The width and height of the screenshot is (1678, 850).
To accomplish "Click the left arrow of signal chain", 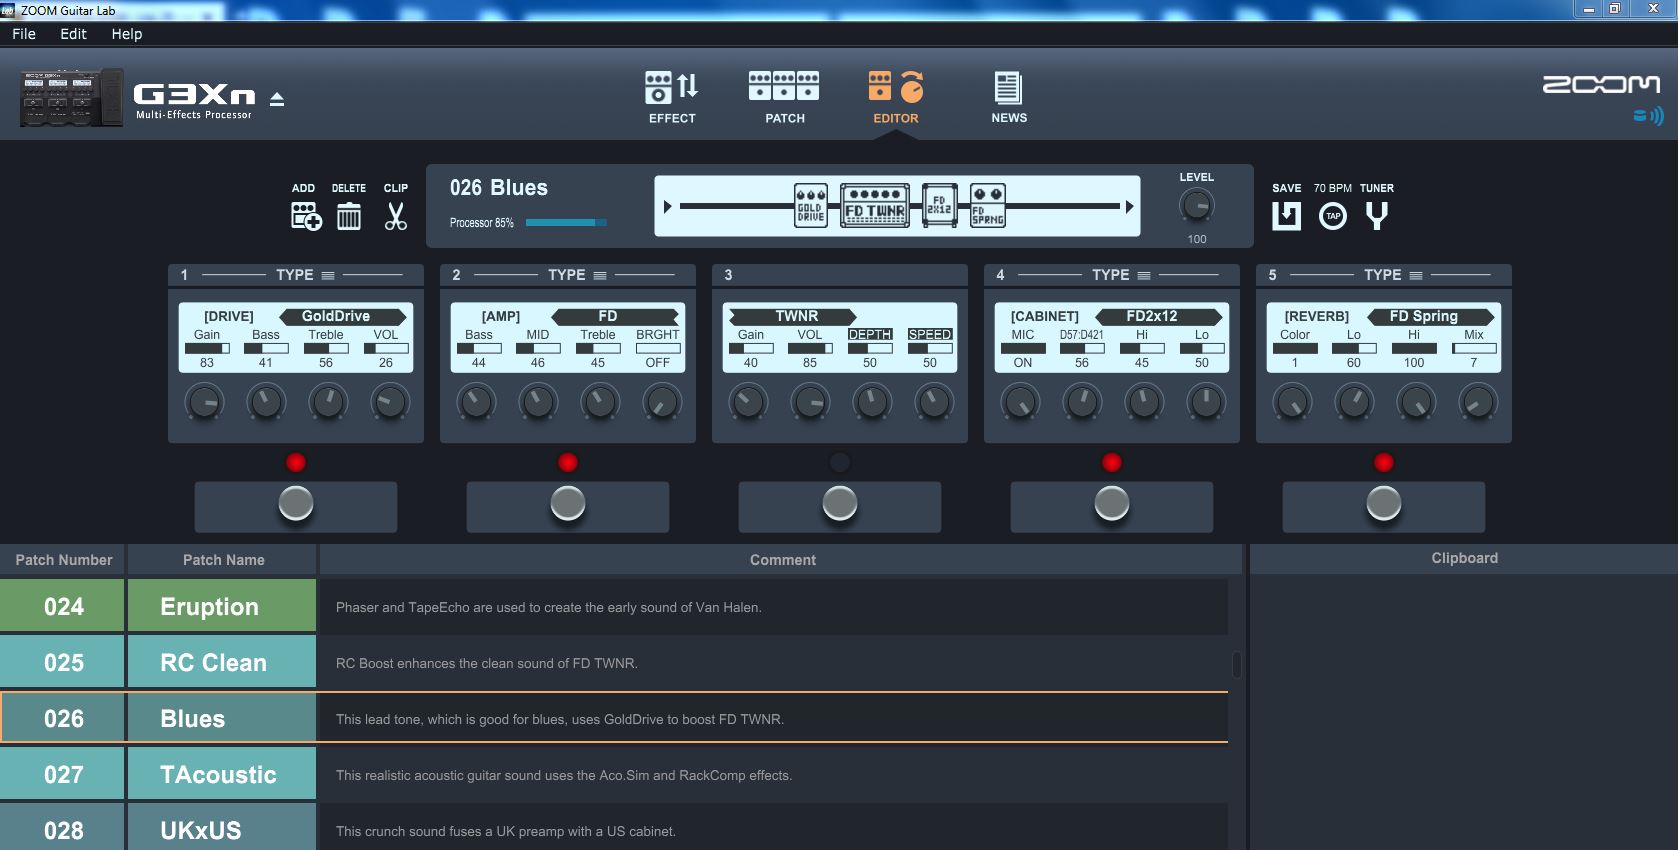I will click(x=668, y=207).
